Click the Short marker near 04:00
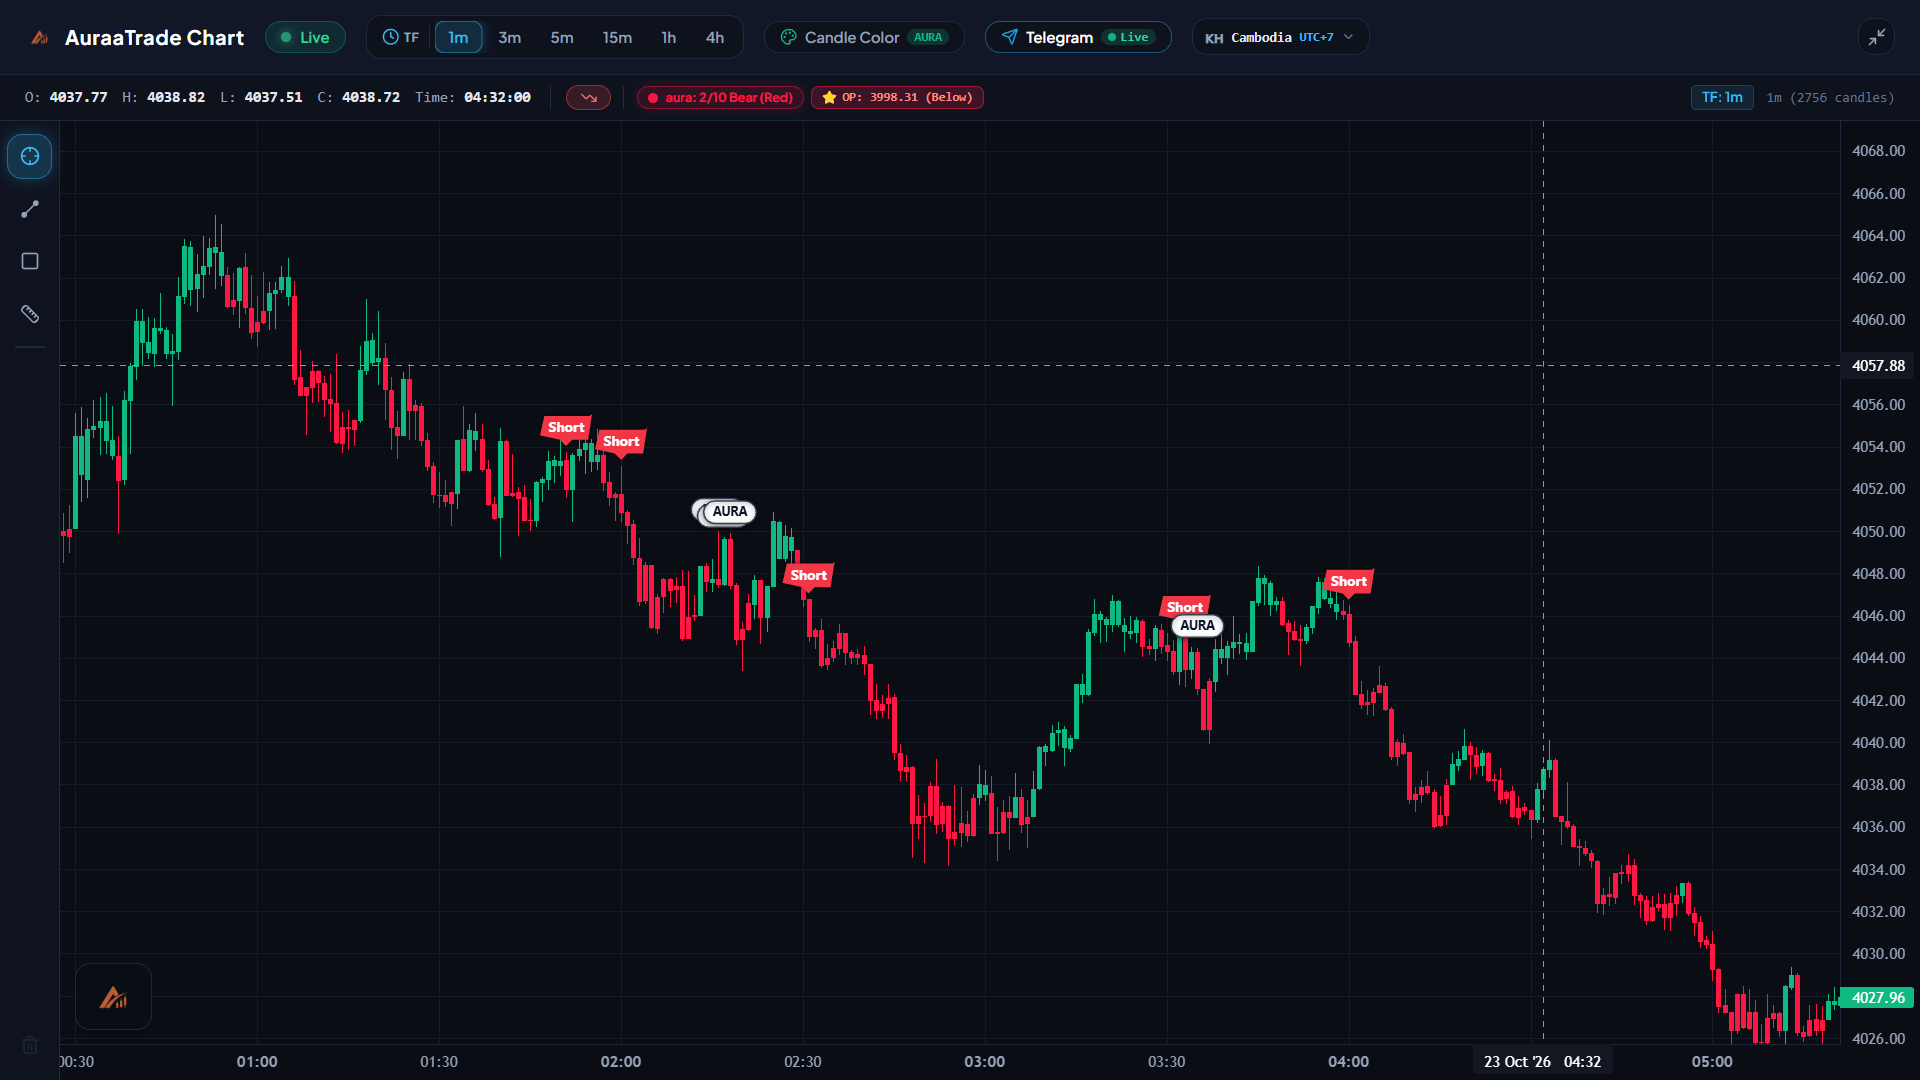The height and width of the screenshot is (1080, 1920). (1348, 581)
